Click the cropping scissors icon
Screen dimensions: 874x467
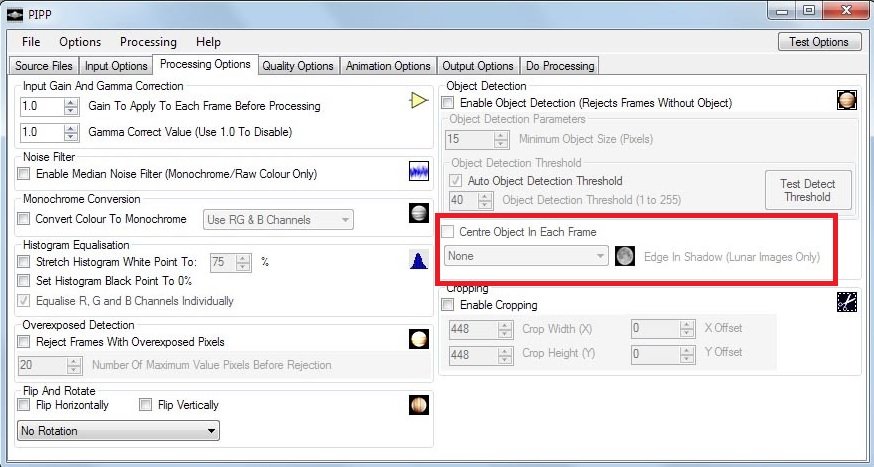point(847,302)
